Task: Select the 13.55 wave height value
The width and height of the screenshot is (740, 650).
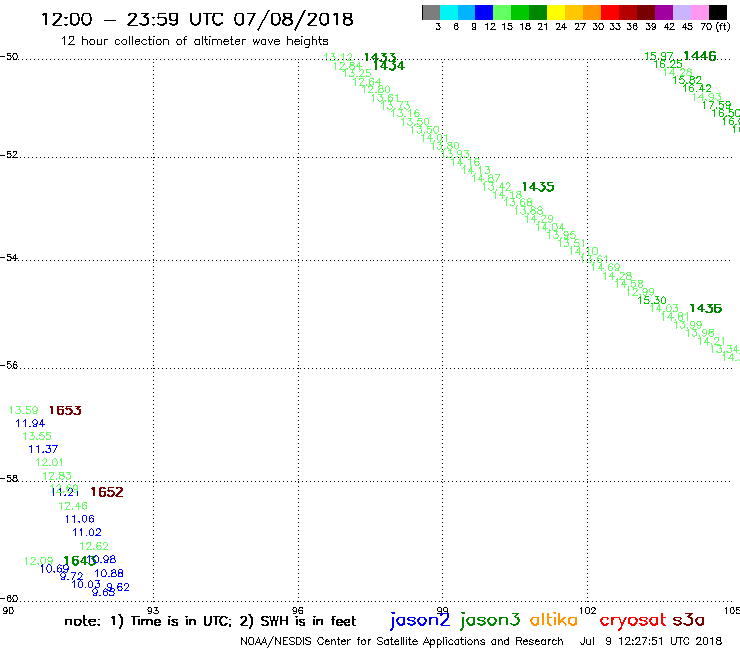Action: click(37, 436)
